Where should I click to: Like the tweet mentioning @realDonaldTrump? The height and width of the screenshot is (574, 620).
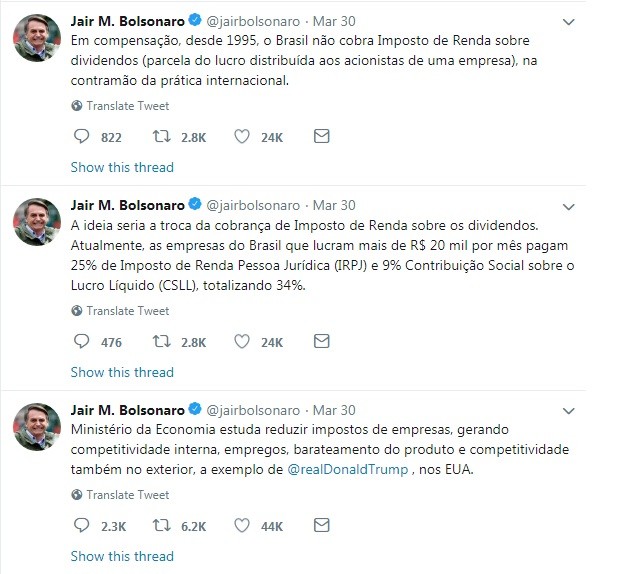pos(241,525)
